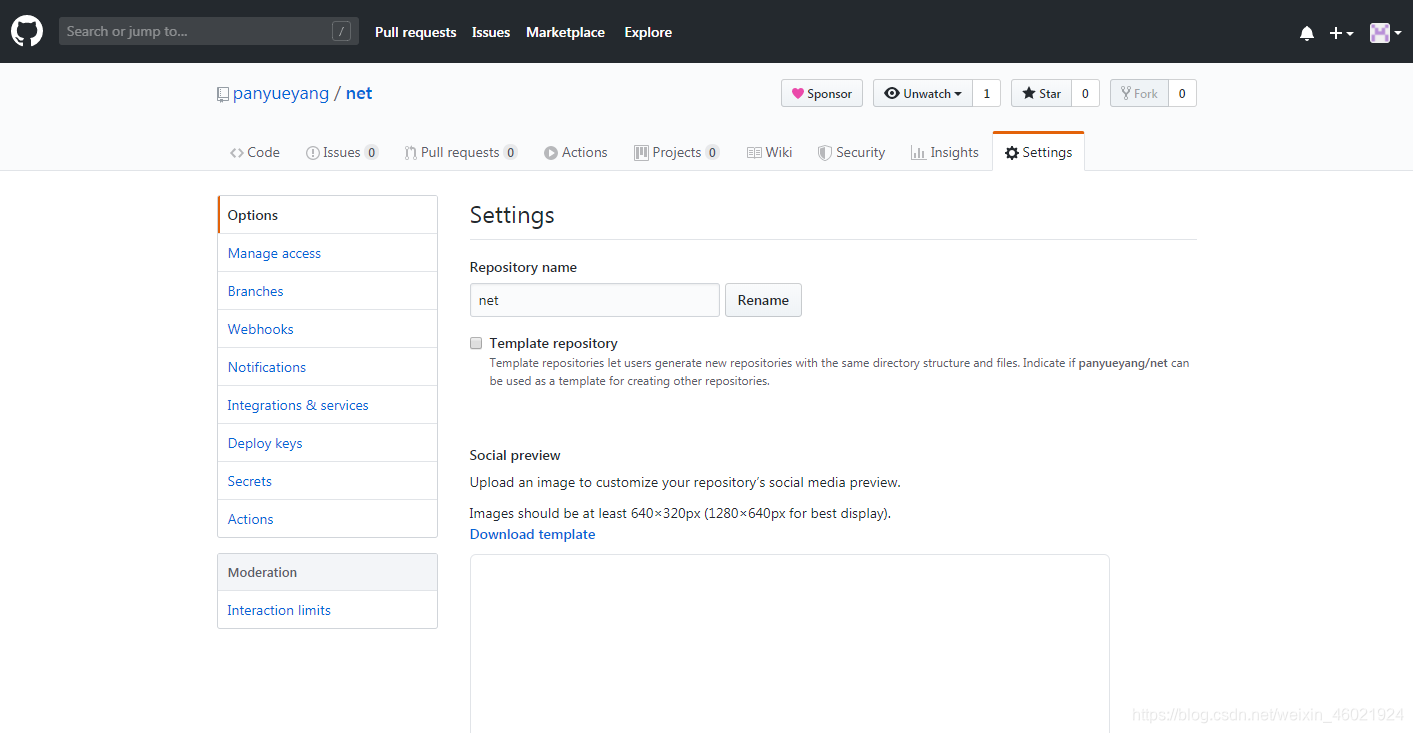This screenshot has width=1413, height=733.
Task: Open Integrations & services settings
Action: click(327, 405)
